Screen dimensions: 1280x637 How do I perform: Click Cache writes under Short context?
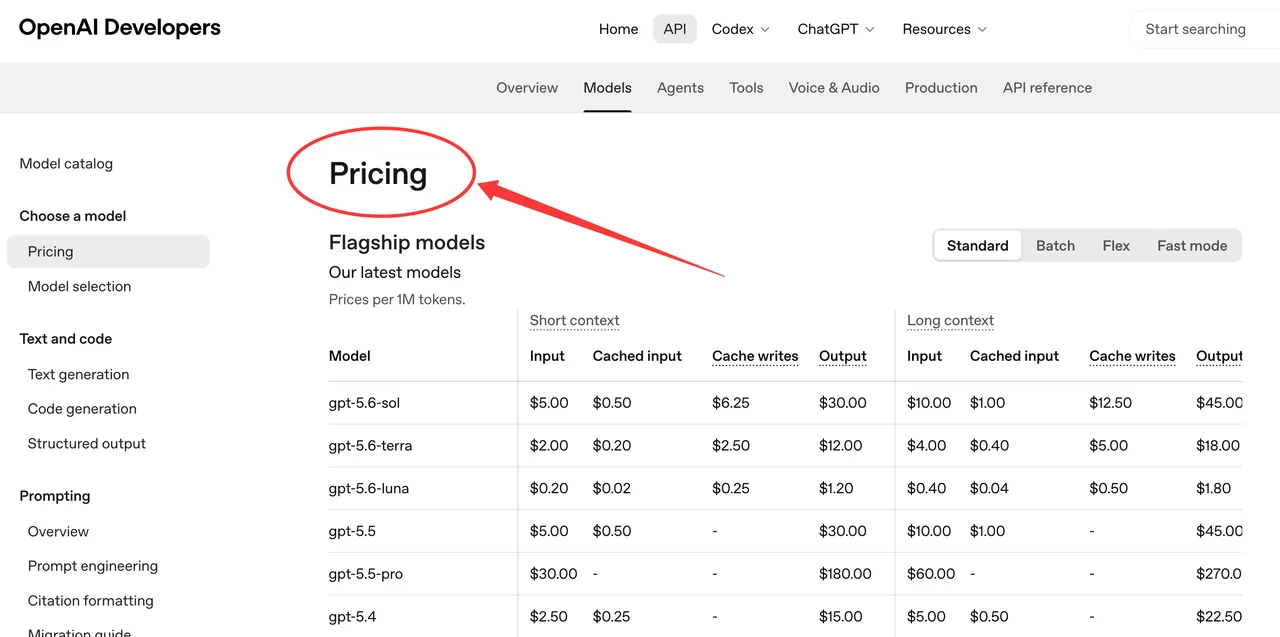[755, 356]
